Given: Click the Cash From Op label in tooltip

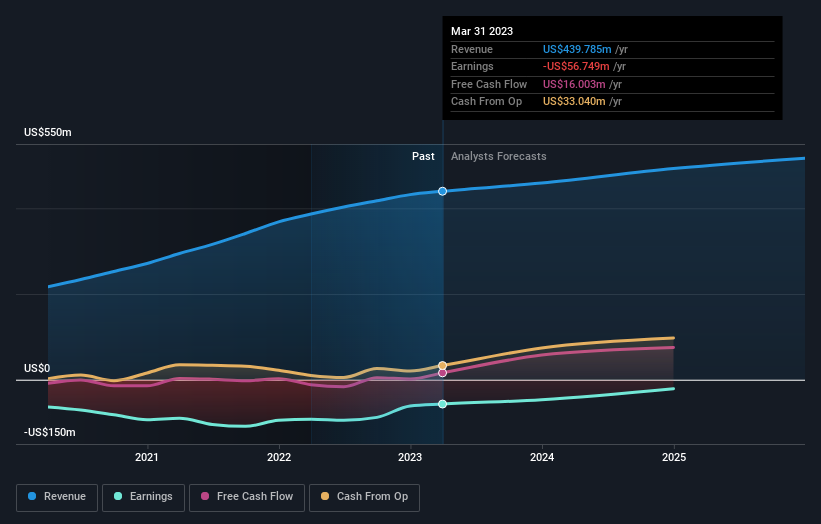Looking at the screenshot, I should point(486,102).
